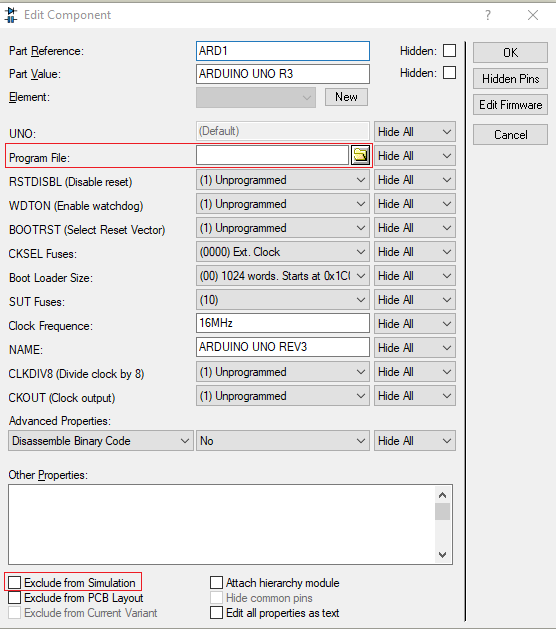Check Attach hierarchy module option
The width and height of the screenshot is (556, 629).
tap(216, 582)
